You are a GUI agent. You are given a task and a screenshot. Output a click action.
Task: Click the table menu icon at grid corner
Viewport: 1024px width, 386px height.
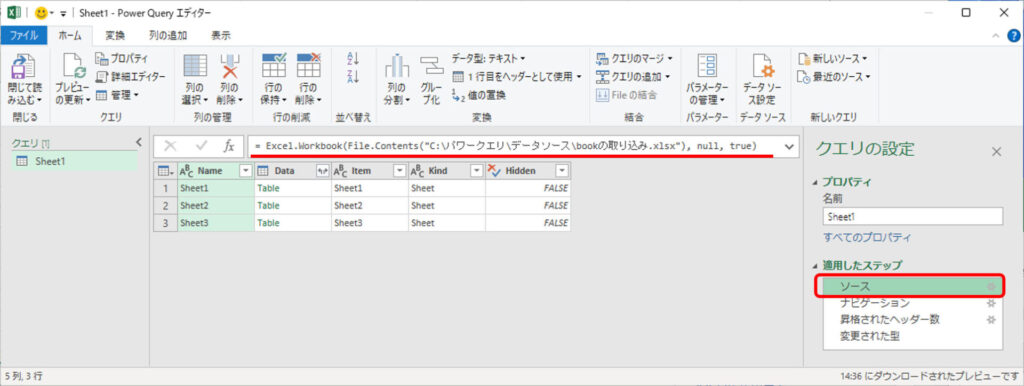click(165, 170)
